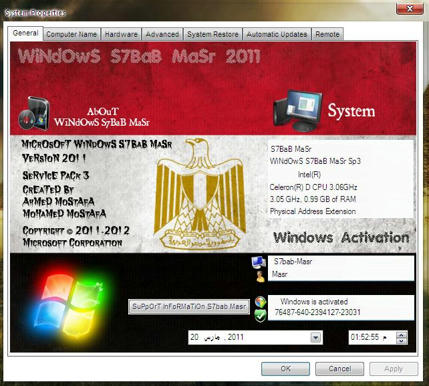The width and height of the screenshot is (429, 386).
Task: Click the computer monitor System icon
Action: (x=298, y=111)
